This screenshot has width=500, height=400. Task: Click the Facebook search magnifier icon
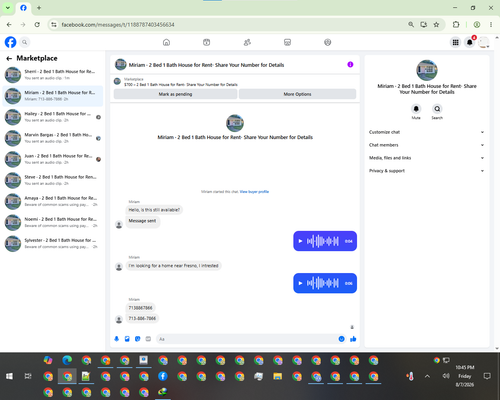pyautogui.click(x=25, y=42)
